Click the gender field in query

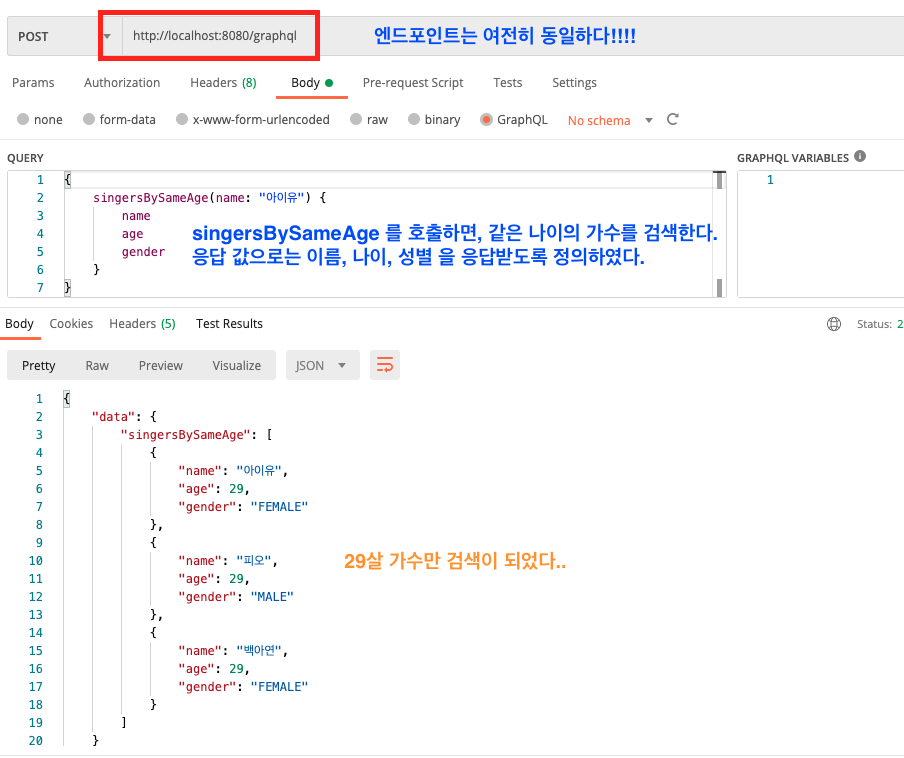click(x=143, y=252)
